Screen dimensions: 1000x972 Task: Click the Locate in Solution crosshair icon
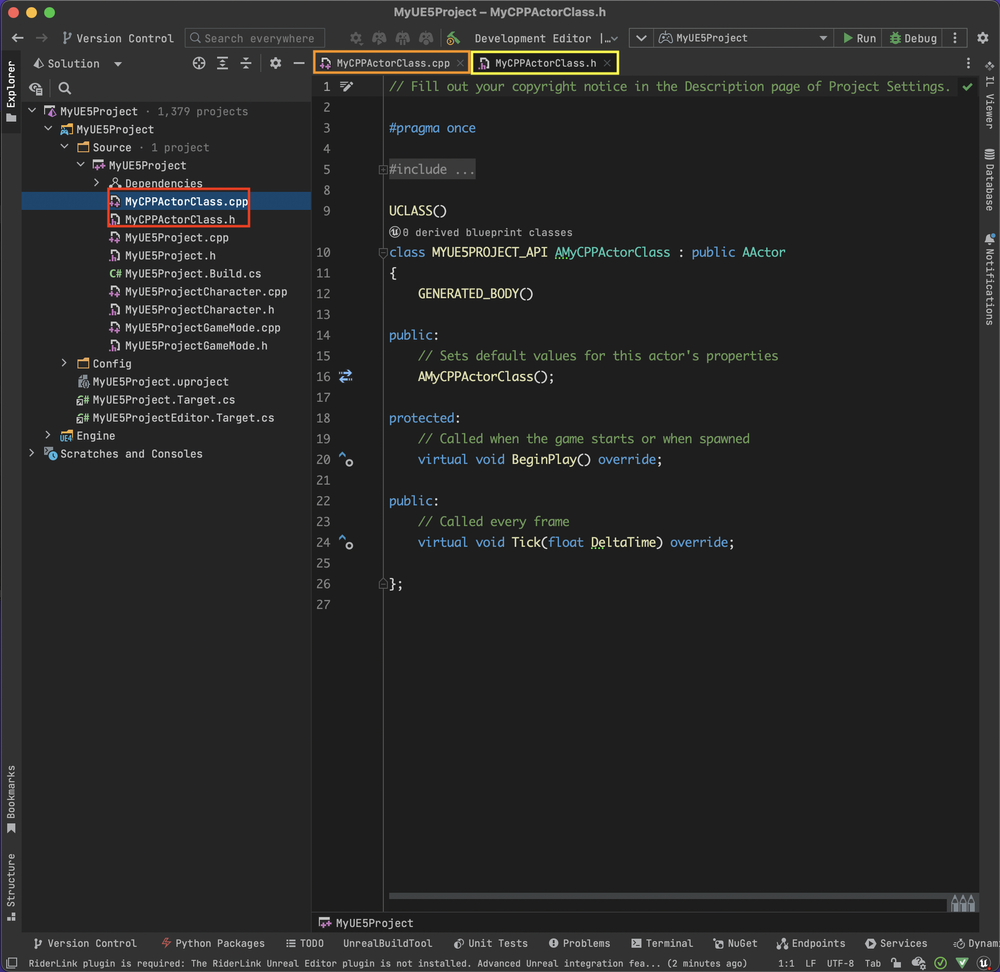pyautogui.click(x=199, y=63)
